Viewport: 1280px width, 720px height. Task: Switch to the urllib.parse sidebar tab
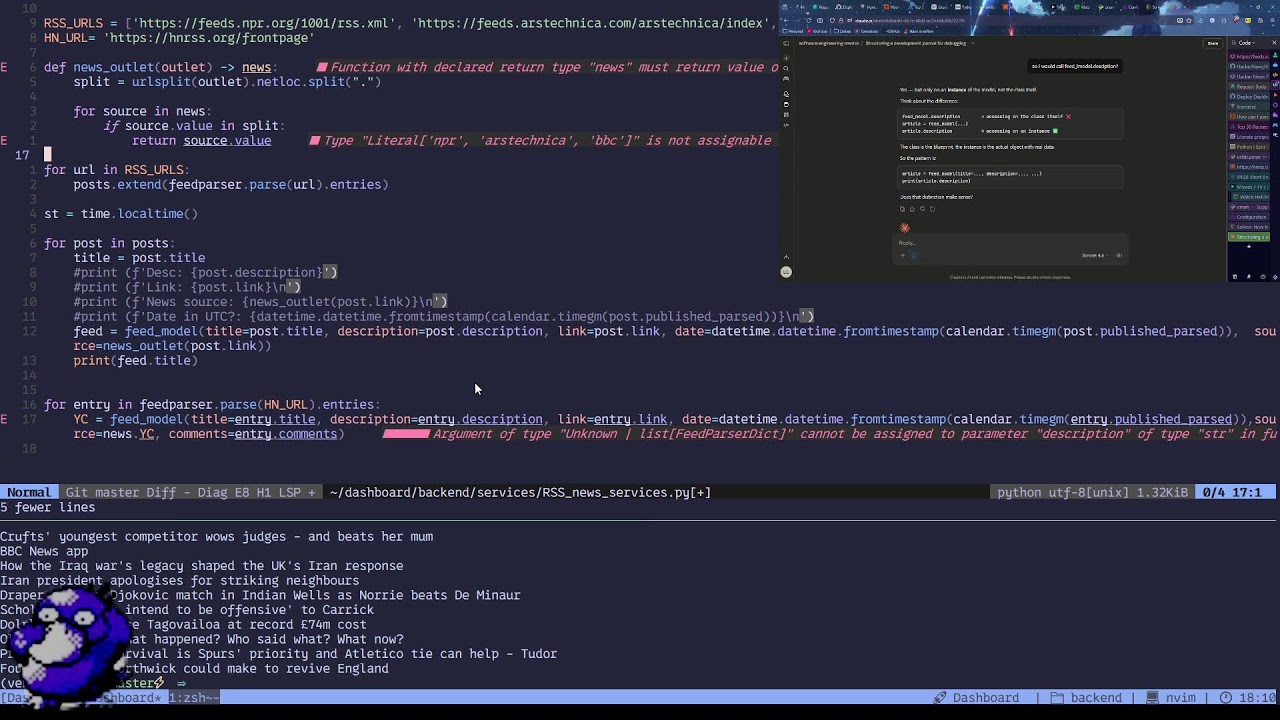tap(1249, 157)
